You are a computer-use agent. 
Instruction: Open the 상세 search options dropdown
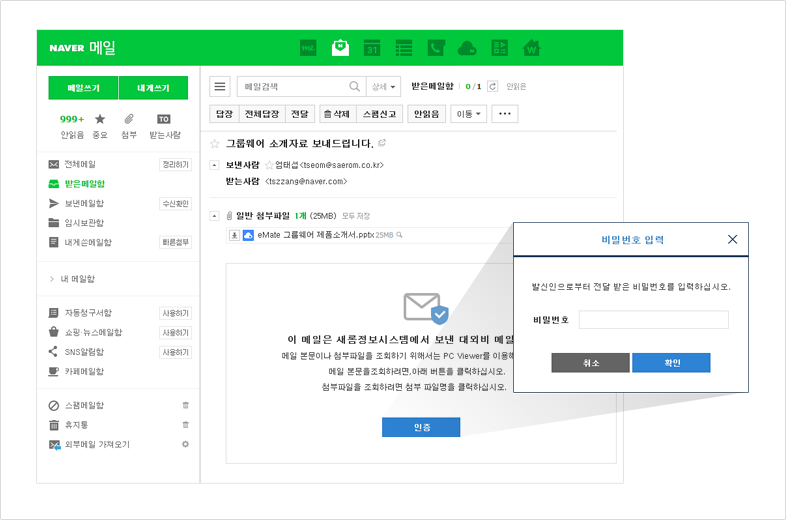pos(383,87)
